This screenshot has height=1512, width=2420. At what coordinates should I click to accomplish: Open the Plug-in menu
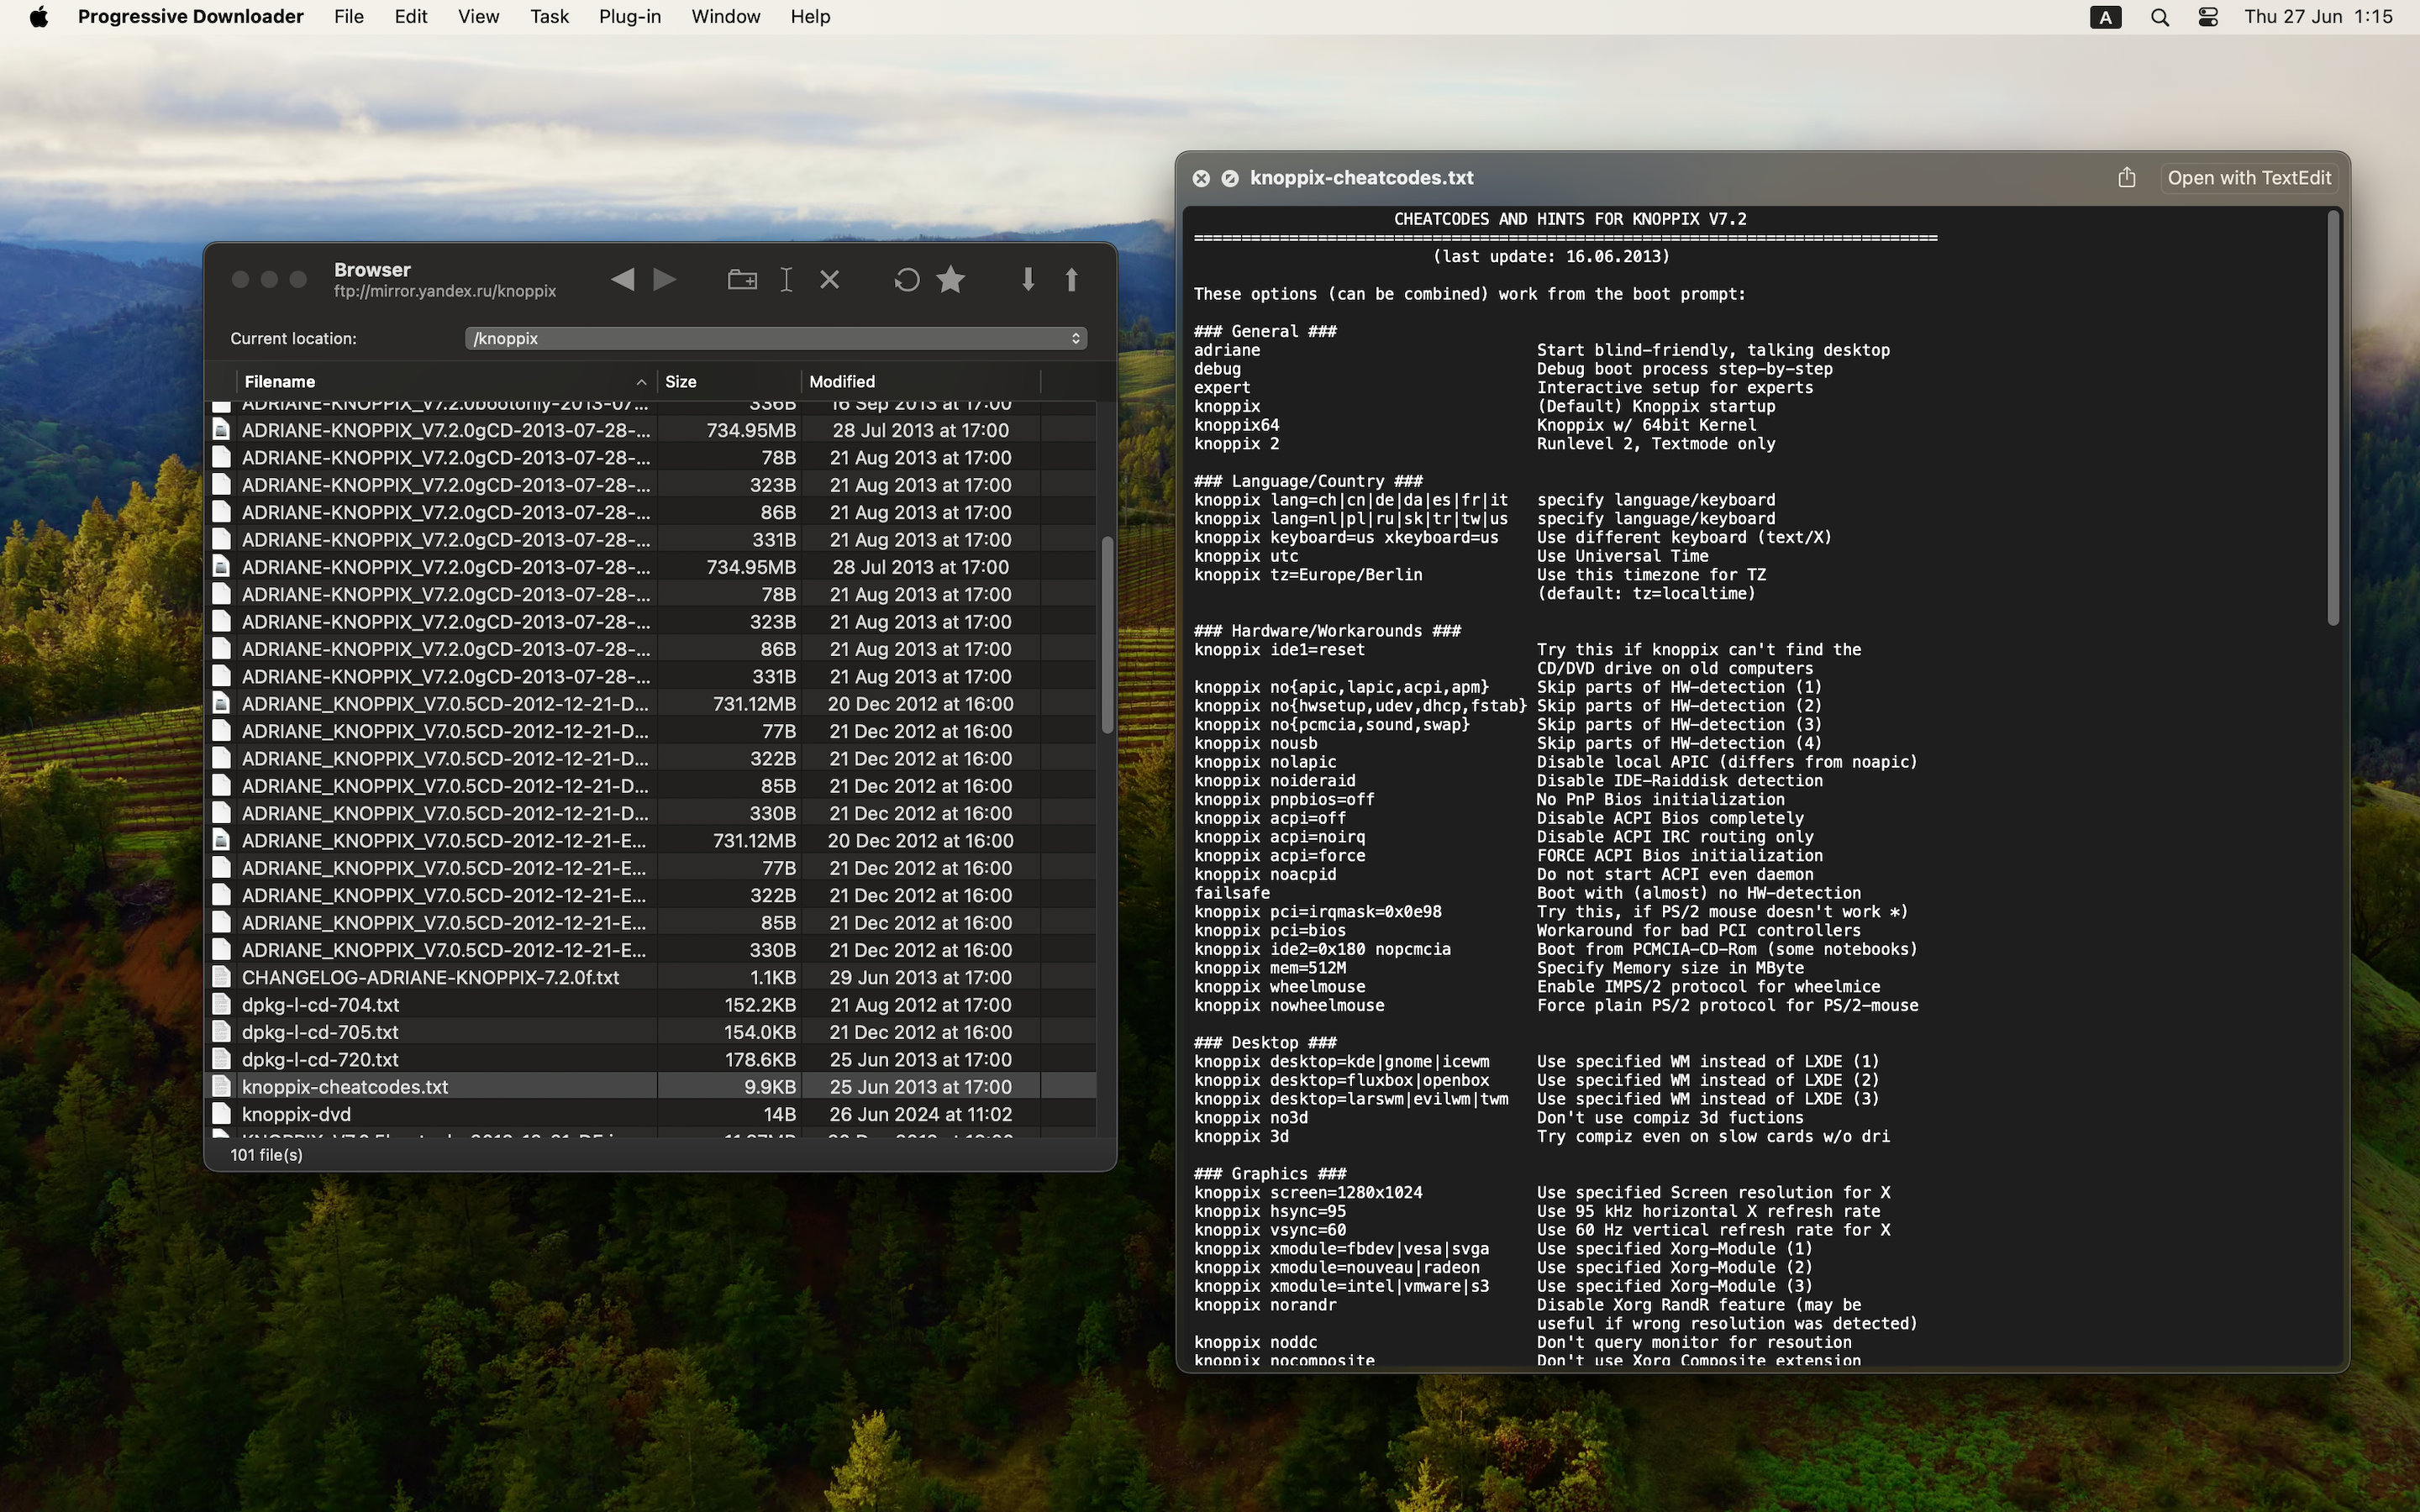point(629,17)
